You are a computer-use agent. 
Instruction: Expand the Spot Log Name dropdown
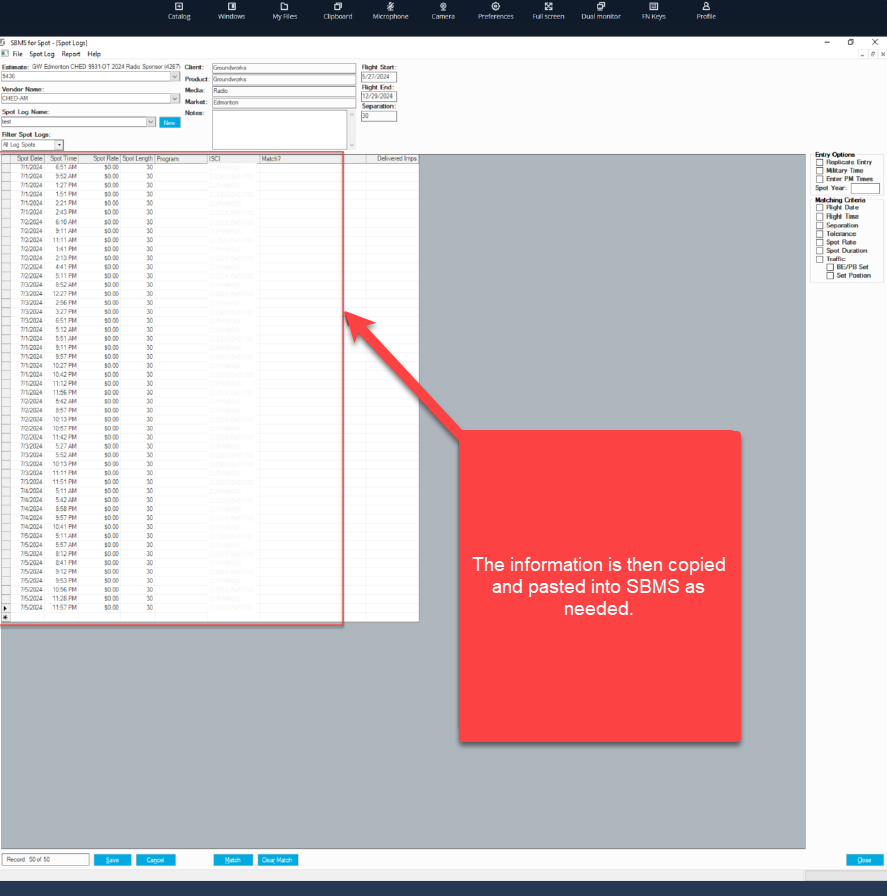click(151, 122)
